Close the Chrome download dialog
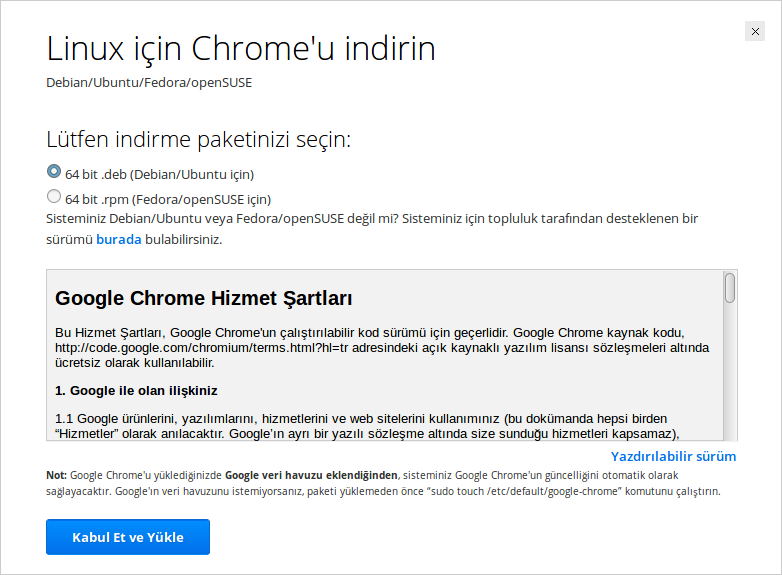The height and width of the screenshot is (575, 782). click(x=755, y=31)
